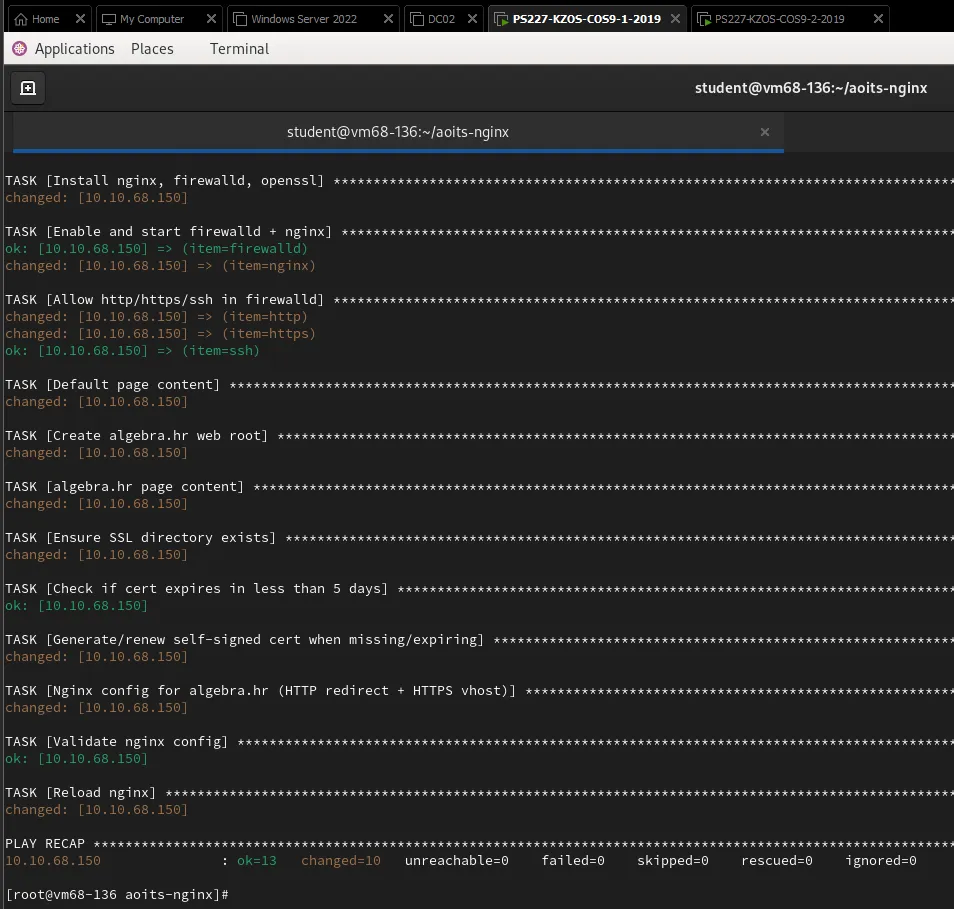The height and width of the screenshot is (909, 954).
Task: Click the distro logo beside the Applications menu
Action: pyautogui.click(x=18, y=48)
